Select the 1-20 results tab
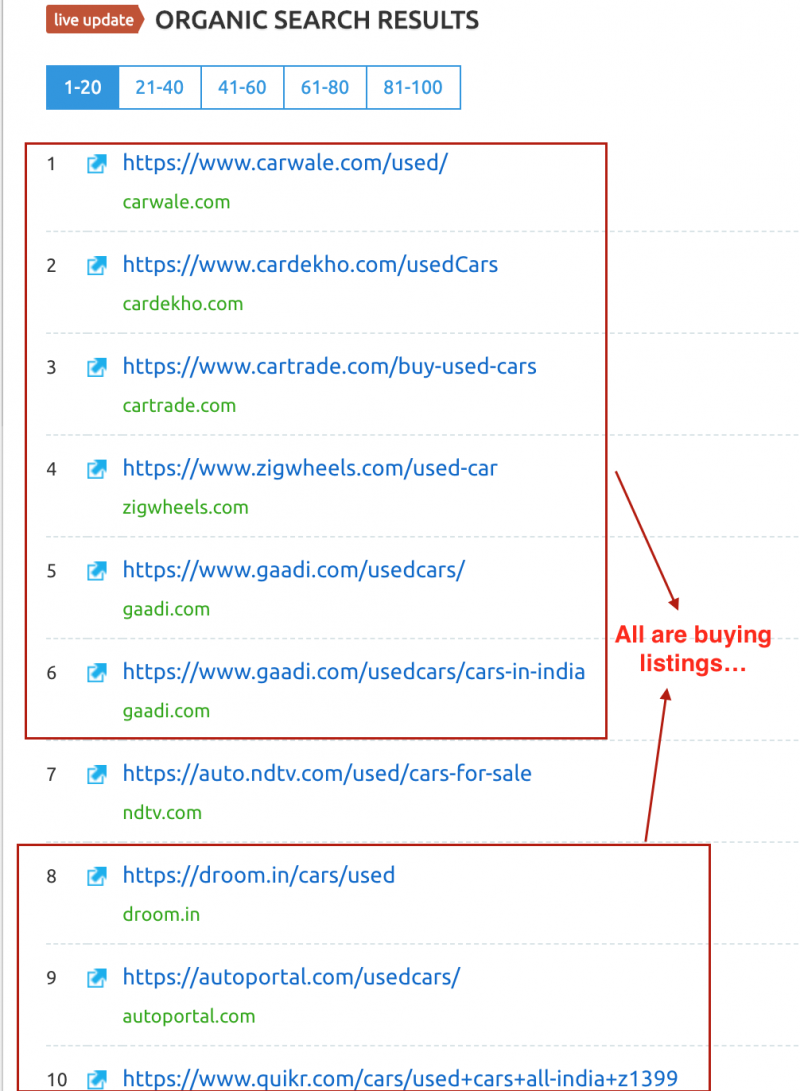800x1091 pixels. pos(82,88)
